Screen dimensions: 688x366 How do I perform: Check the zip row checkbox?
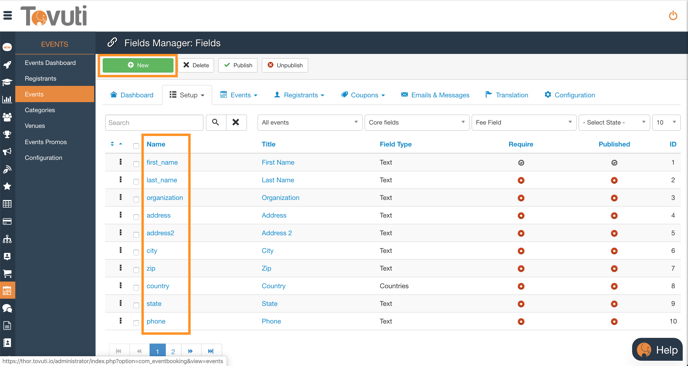coord(136,270)
